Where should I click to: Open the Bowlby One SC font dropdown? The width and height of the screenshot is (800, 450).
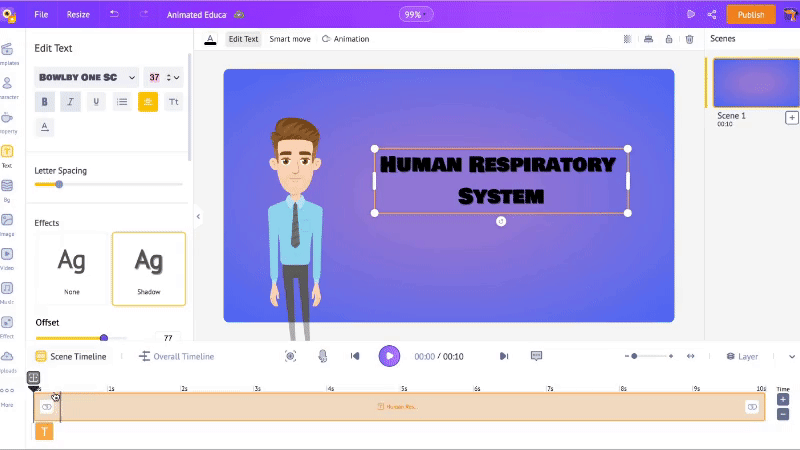tap(86, 77)
